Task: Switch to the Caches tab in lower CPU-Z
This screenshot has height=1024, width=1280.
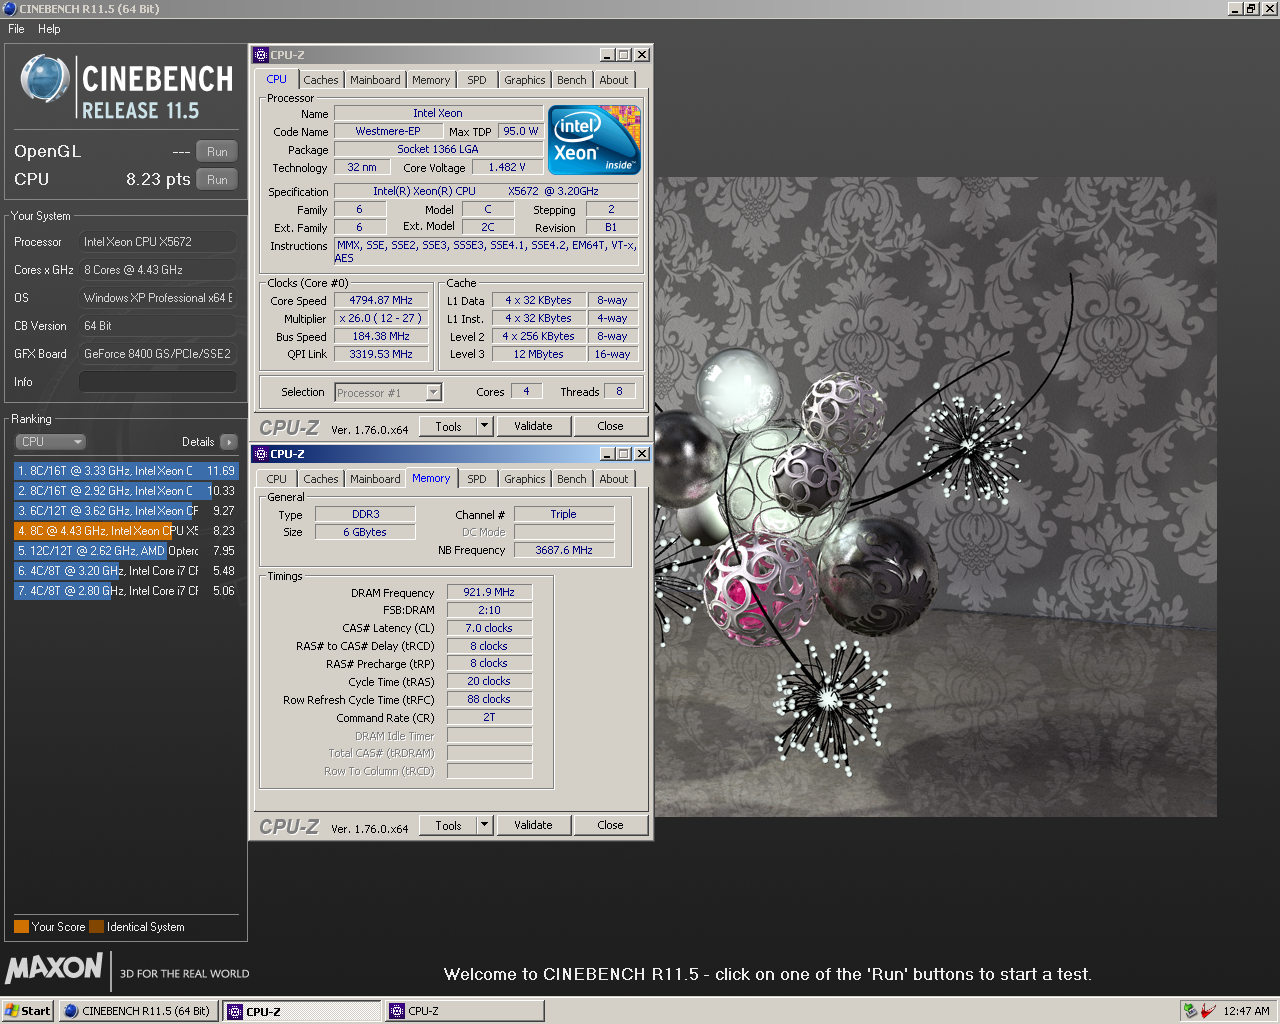Action: pyautogui.click(x=321, y=479)
